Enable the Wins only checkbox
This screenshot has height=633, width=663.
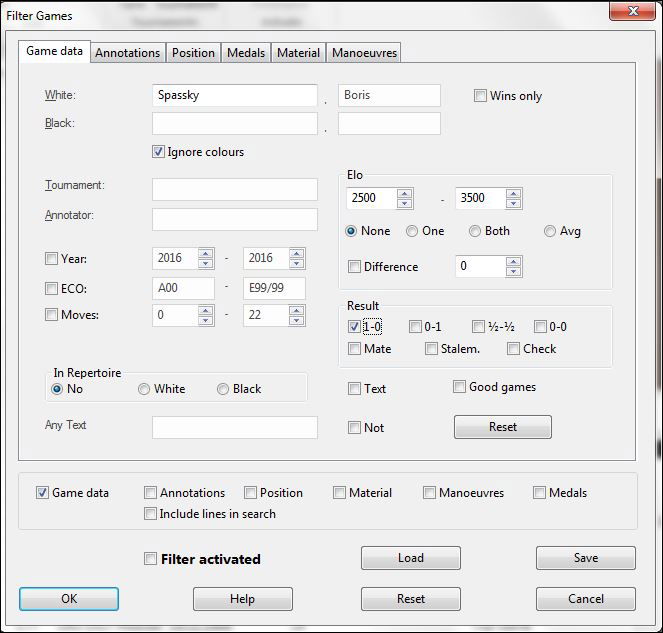point(482,96)
